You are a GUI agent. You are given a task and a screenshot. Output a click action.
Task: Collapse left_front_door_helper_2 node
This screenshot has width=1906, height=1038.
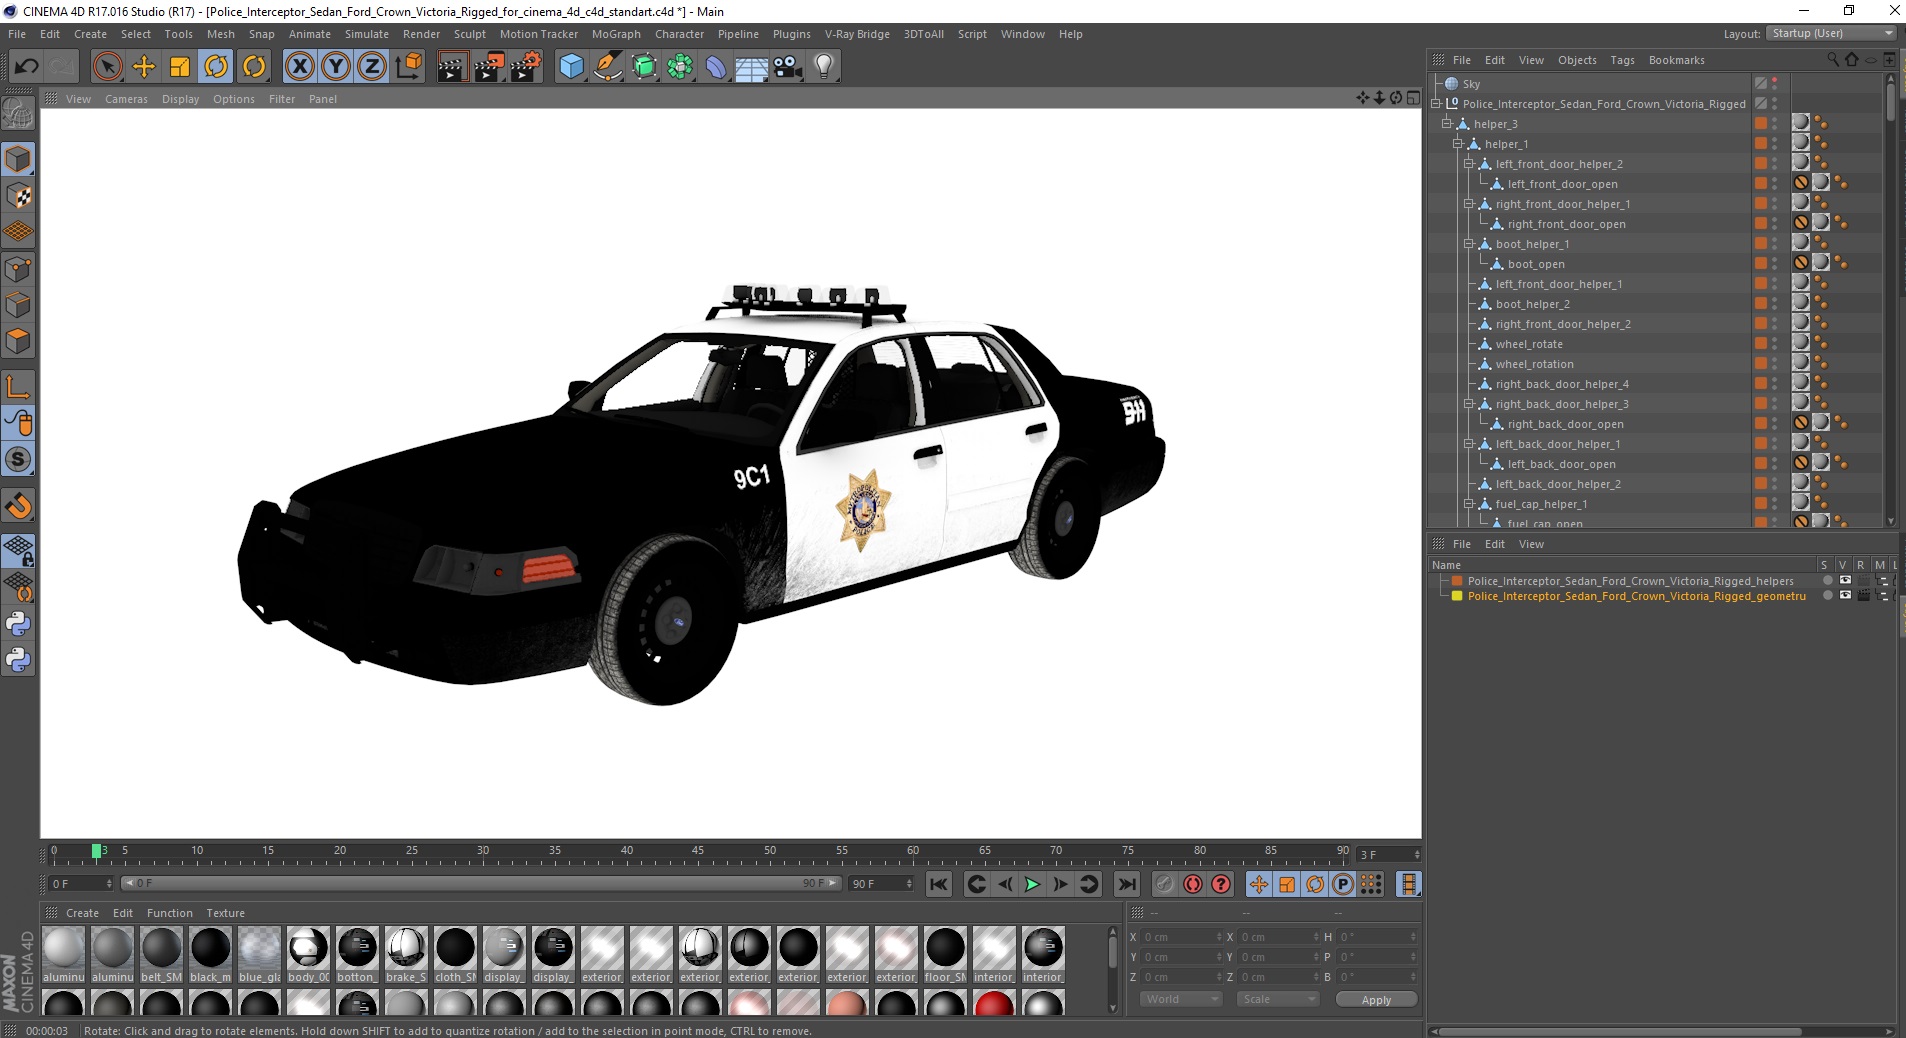1469,164
